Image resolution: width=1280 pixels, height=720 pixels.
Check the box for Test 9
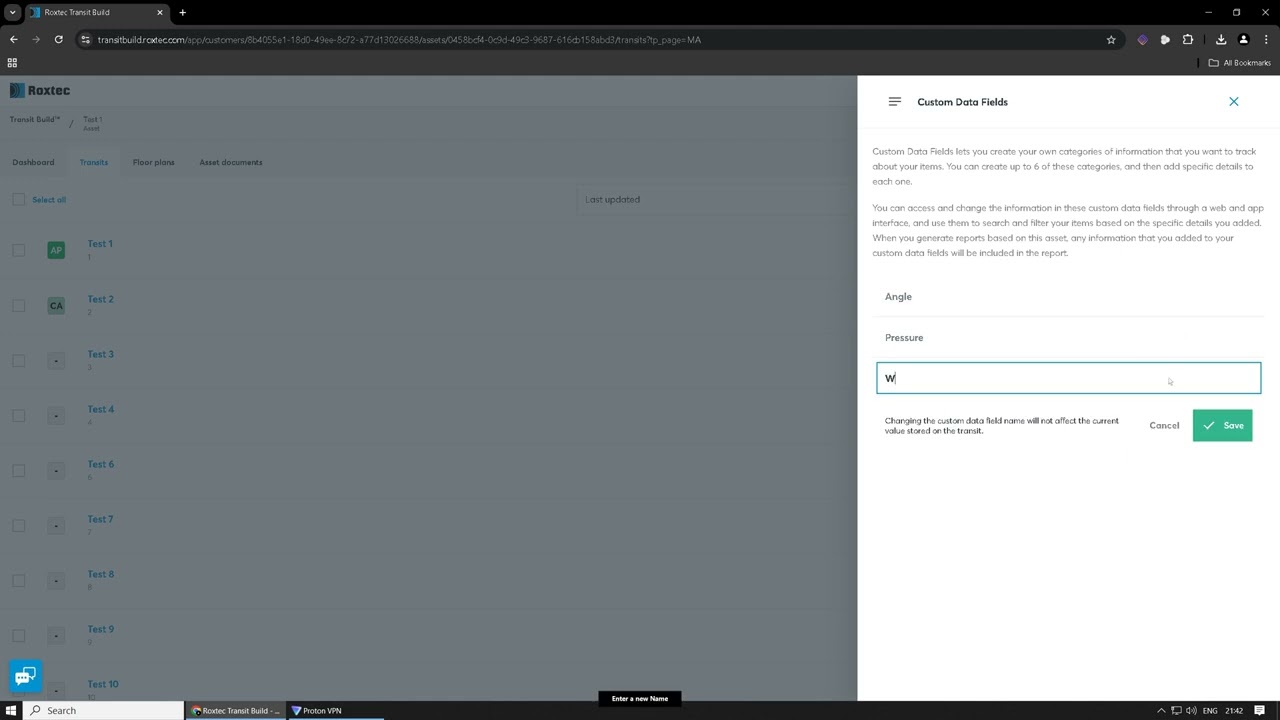[19, 635]
